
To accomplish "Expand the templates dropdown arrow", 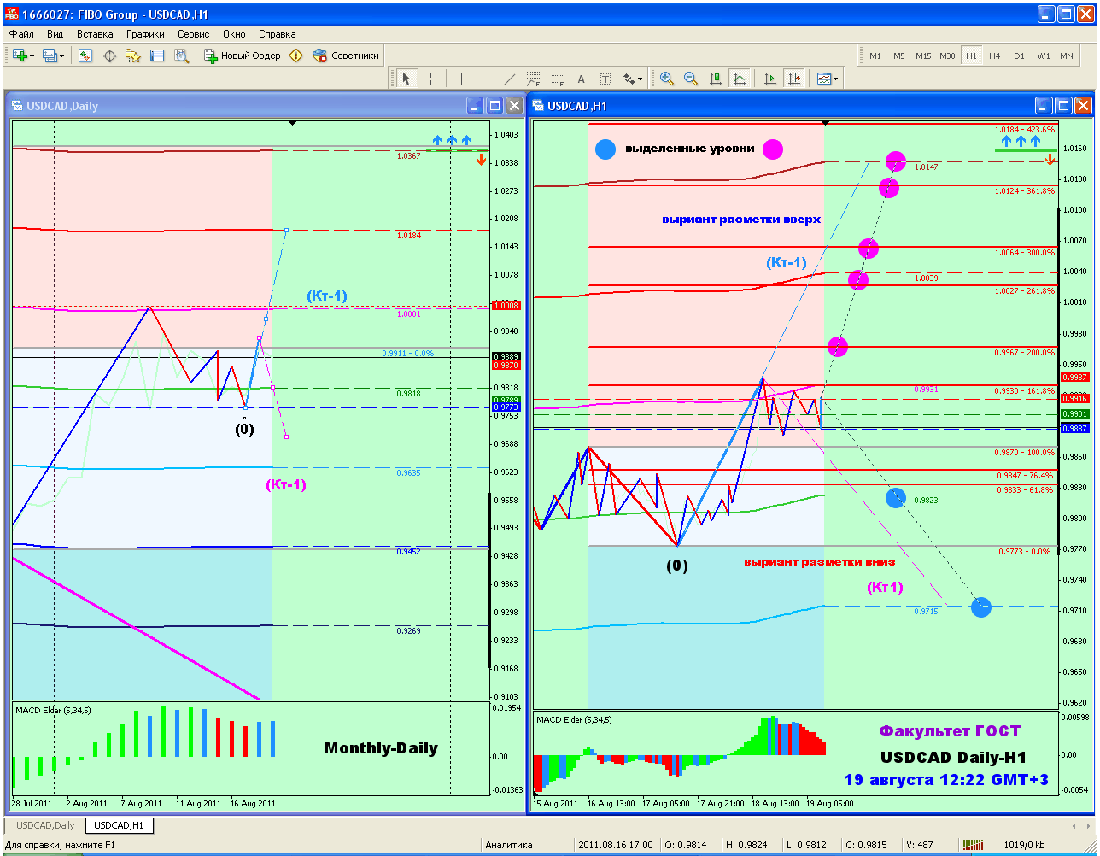I will [836, 79].
